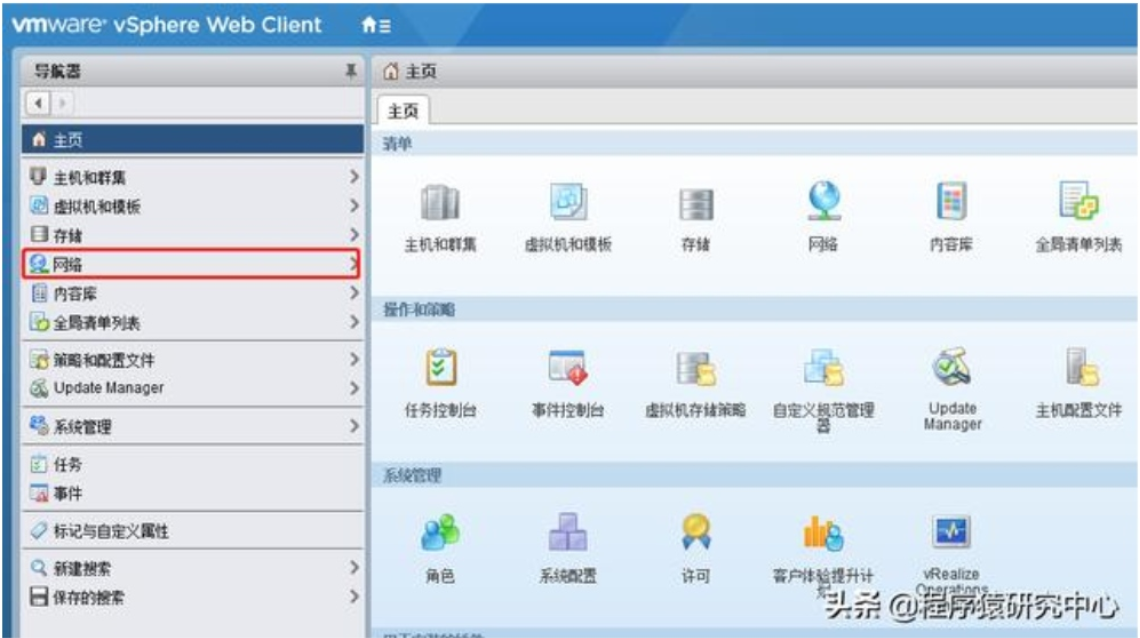This screenshot has height=638, width=1140.
Task: Open the Networking (网络) globe icon in inventory
Action: tap(824, 201)
